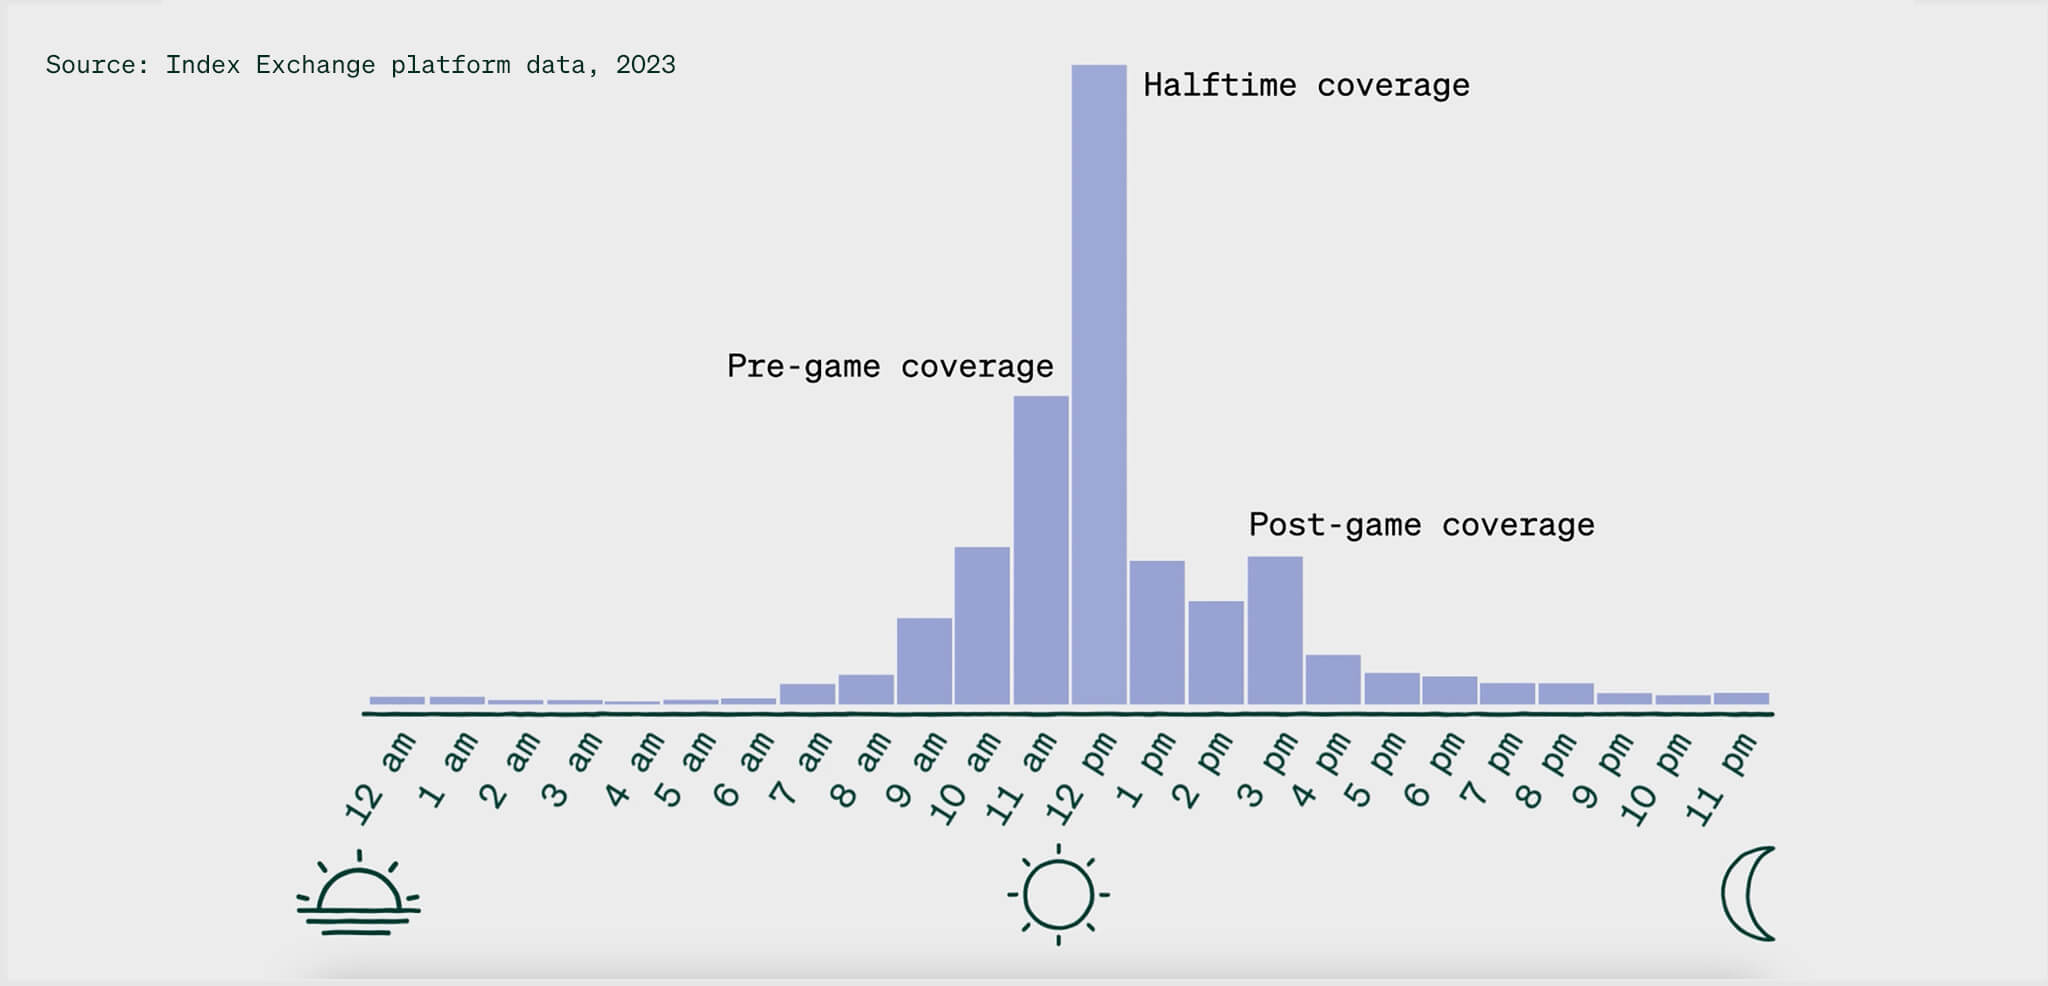Click the 10 am bar
The image size is (2048, 986).
coord(981,626)
